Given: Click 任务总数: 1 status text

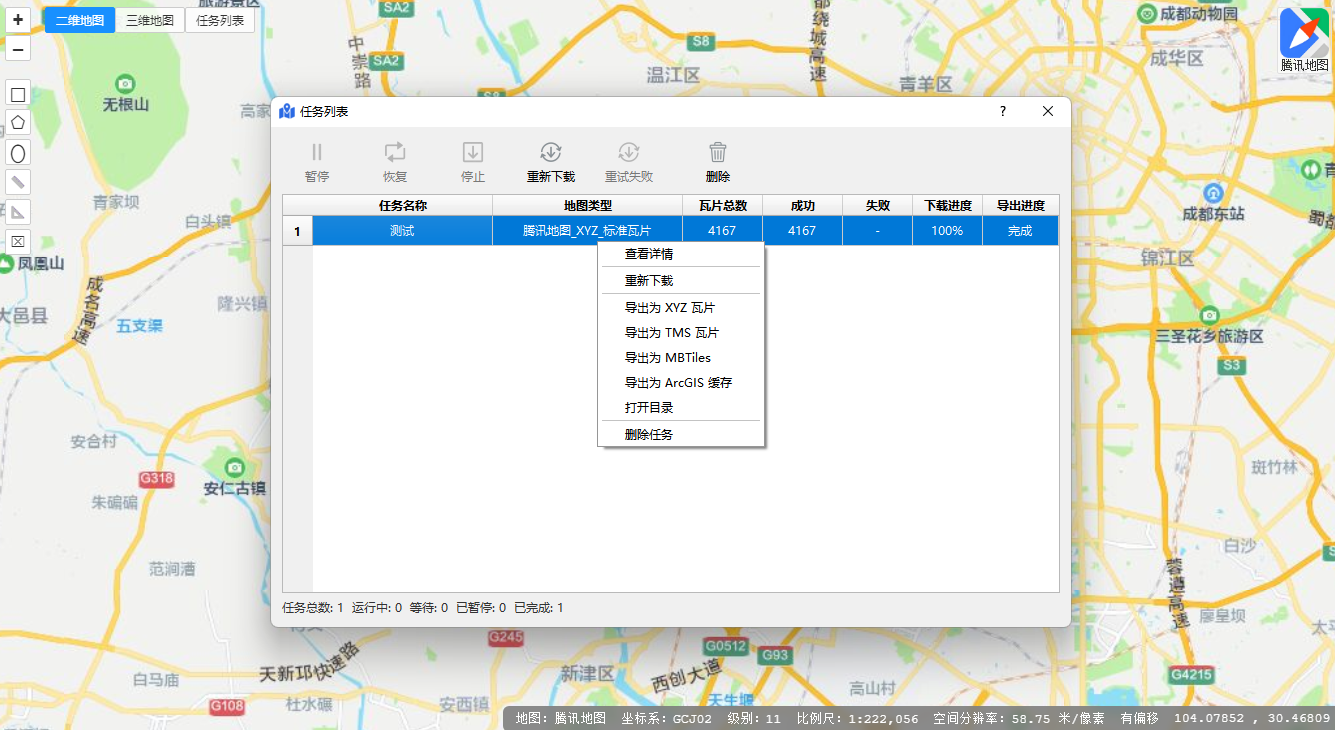Looking at the screenshot, I should pos(313,607).
